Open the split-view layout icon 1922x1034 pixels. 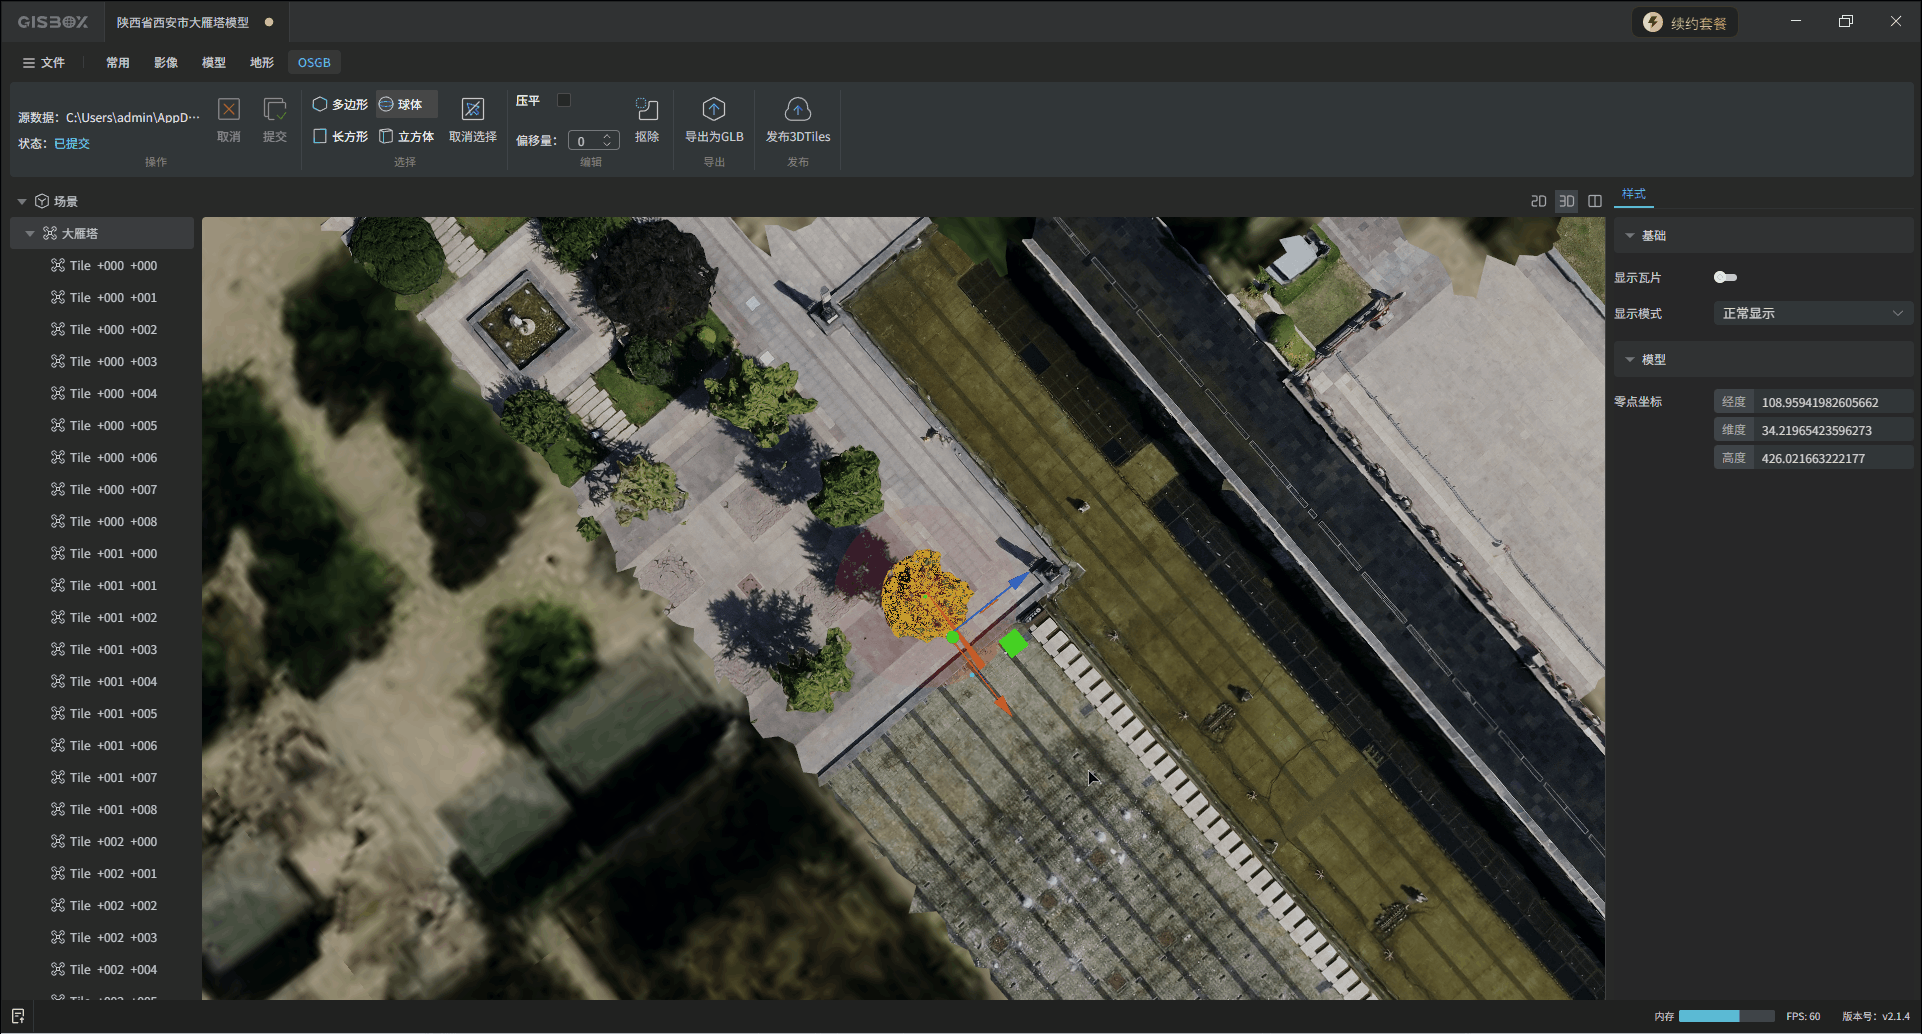pyautogui.click(x=1595, y=201)
